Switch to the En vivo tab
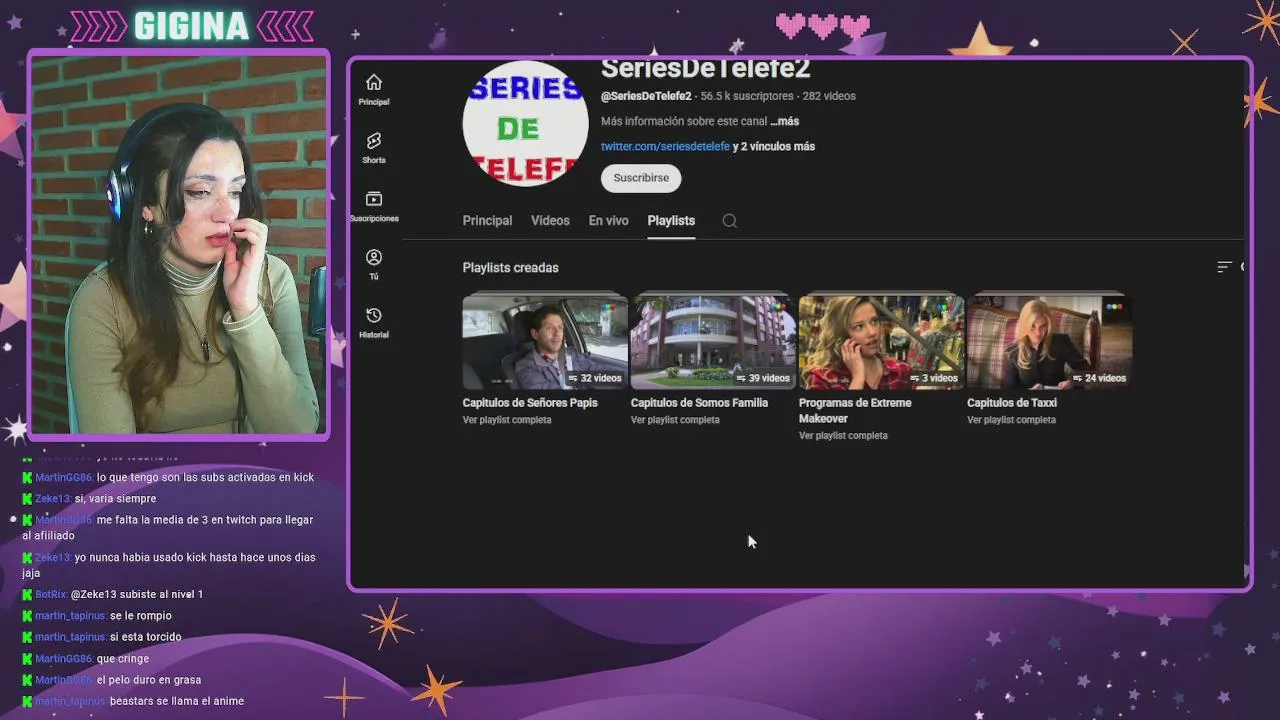This screenshot has width=1280, height=720. pyautogui.click(x=608, y=221)
